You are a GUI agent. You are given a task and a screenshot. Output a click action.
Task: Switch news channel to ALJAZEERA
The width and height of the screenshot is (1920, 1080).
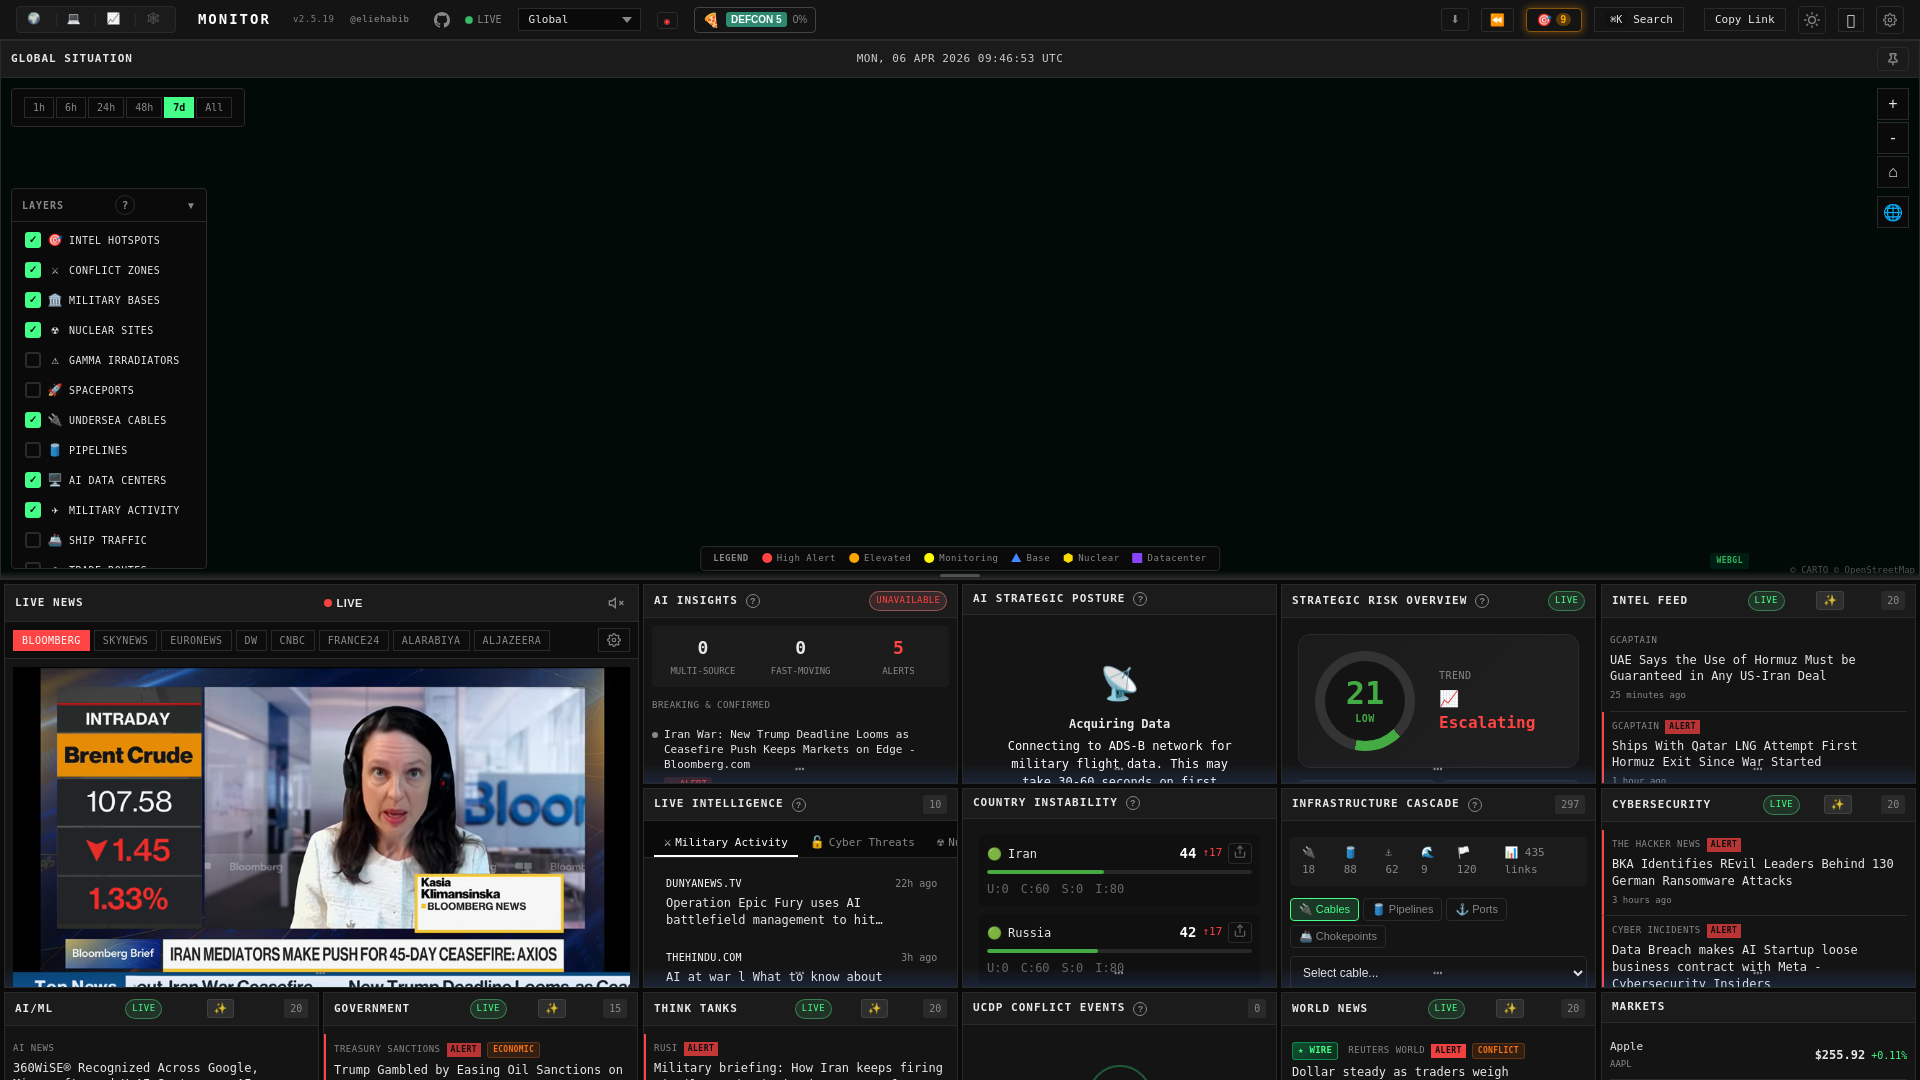(511, 640)
